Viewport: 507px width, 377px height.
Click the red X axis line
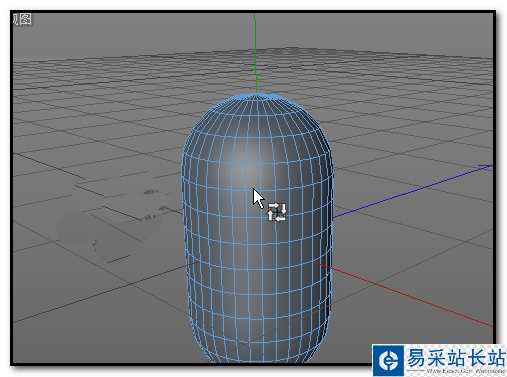pyautogui.click(x=404, y=294)
